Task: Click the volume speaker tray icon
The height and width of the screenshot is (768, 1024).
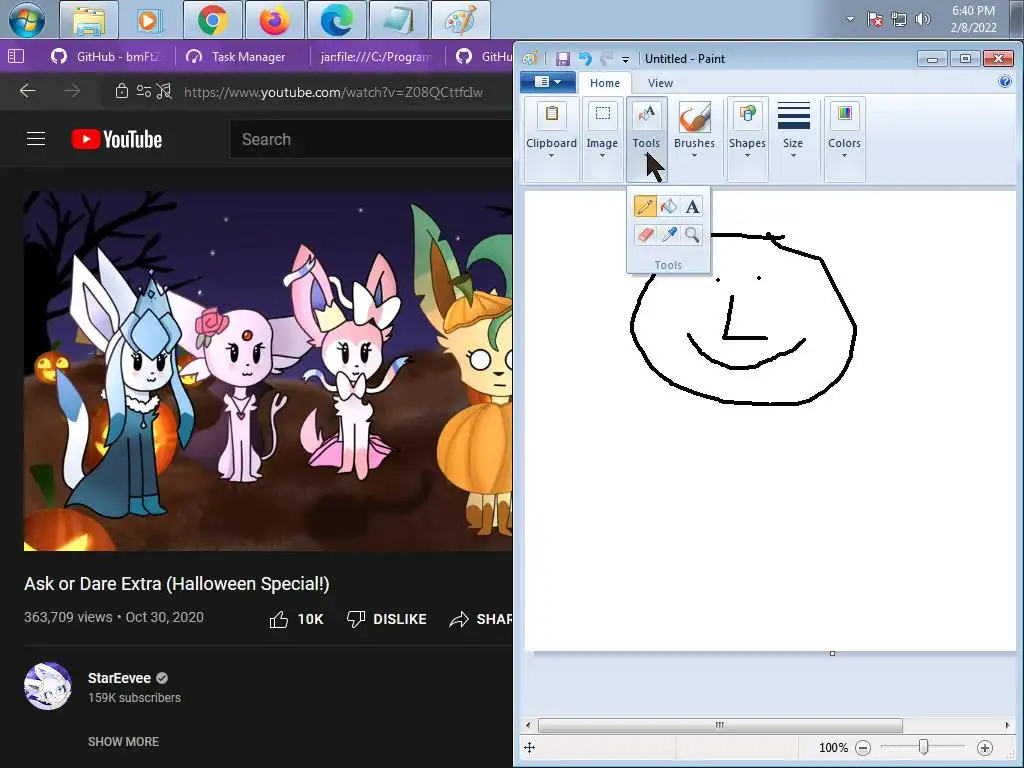Action: [x=922, y=20]
